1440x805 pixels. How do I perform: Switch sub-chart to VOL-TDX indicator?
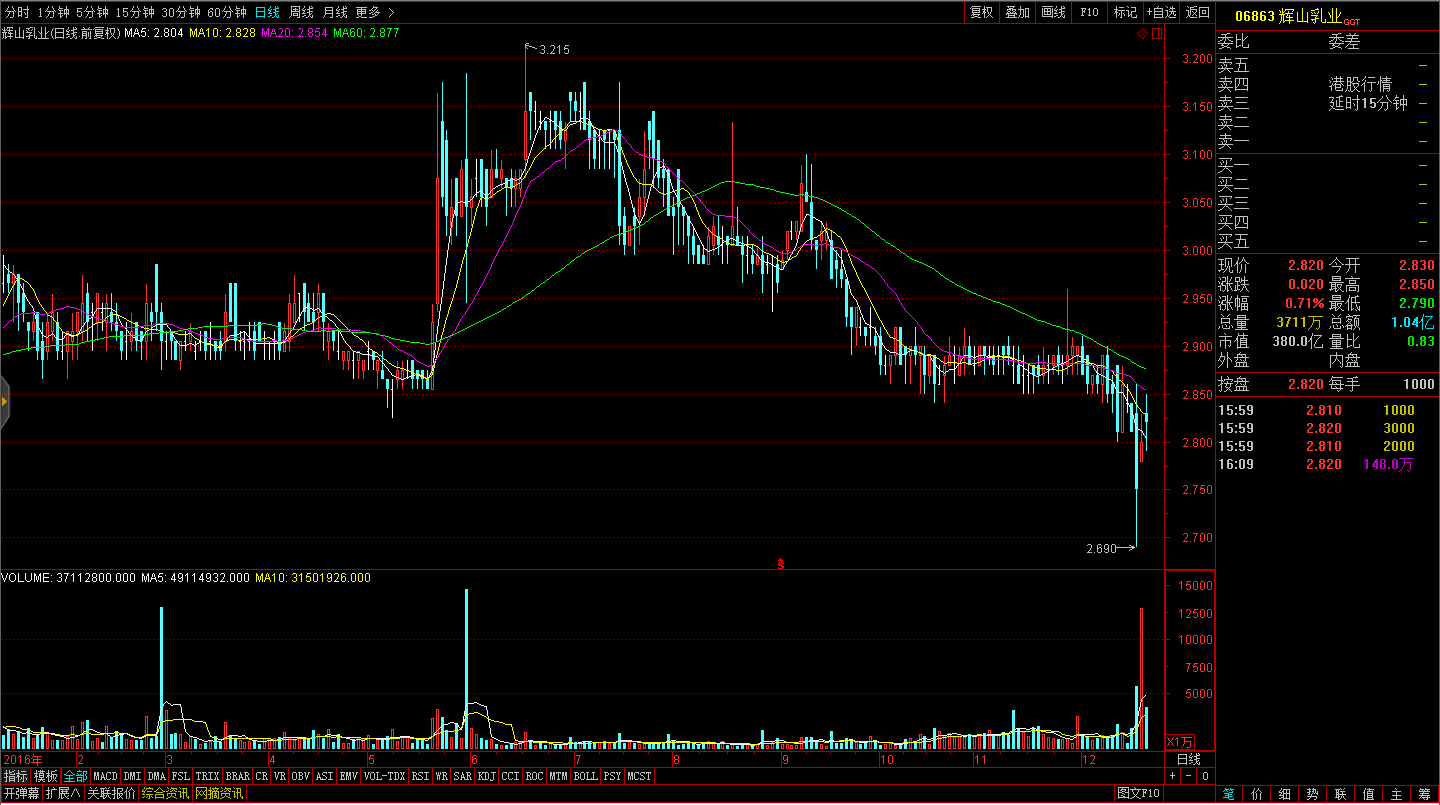tap(385, 776)
